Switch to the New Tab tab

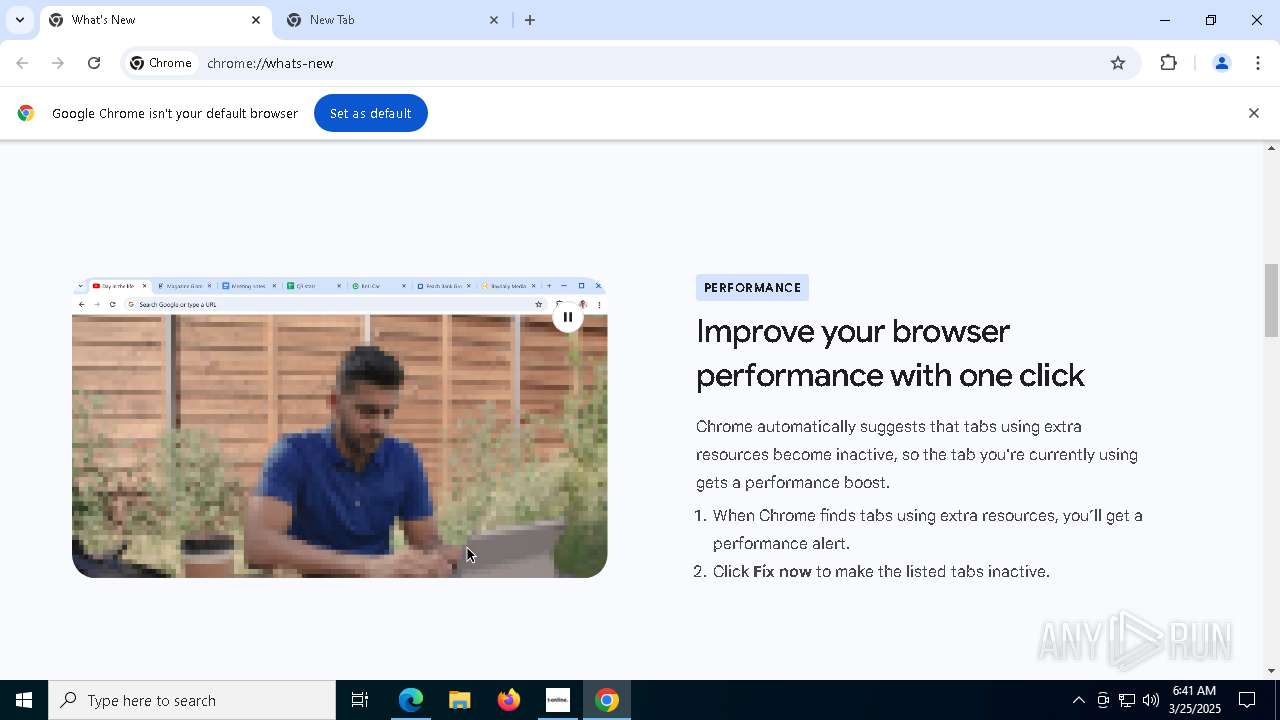(392, 20)
